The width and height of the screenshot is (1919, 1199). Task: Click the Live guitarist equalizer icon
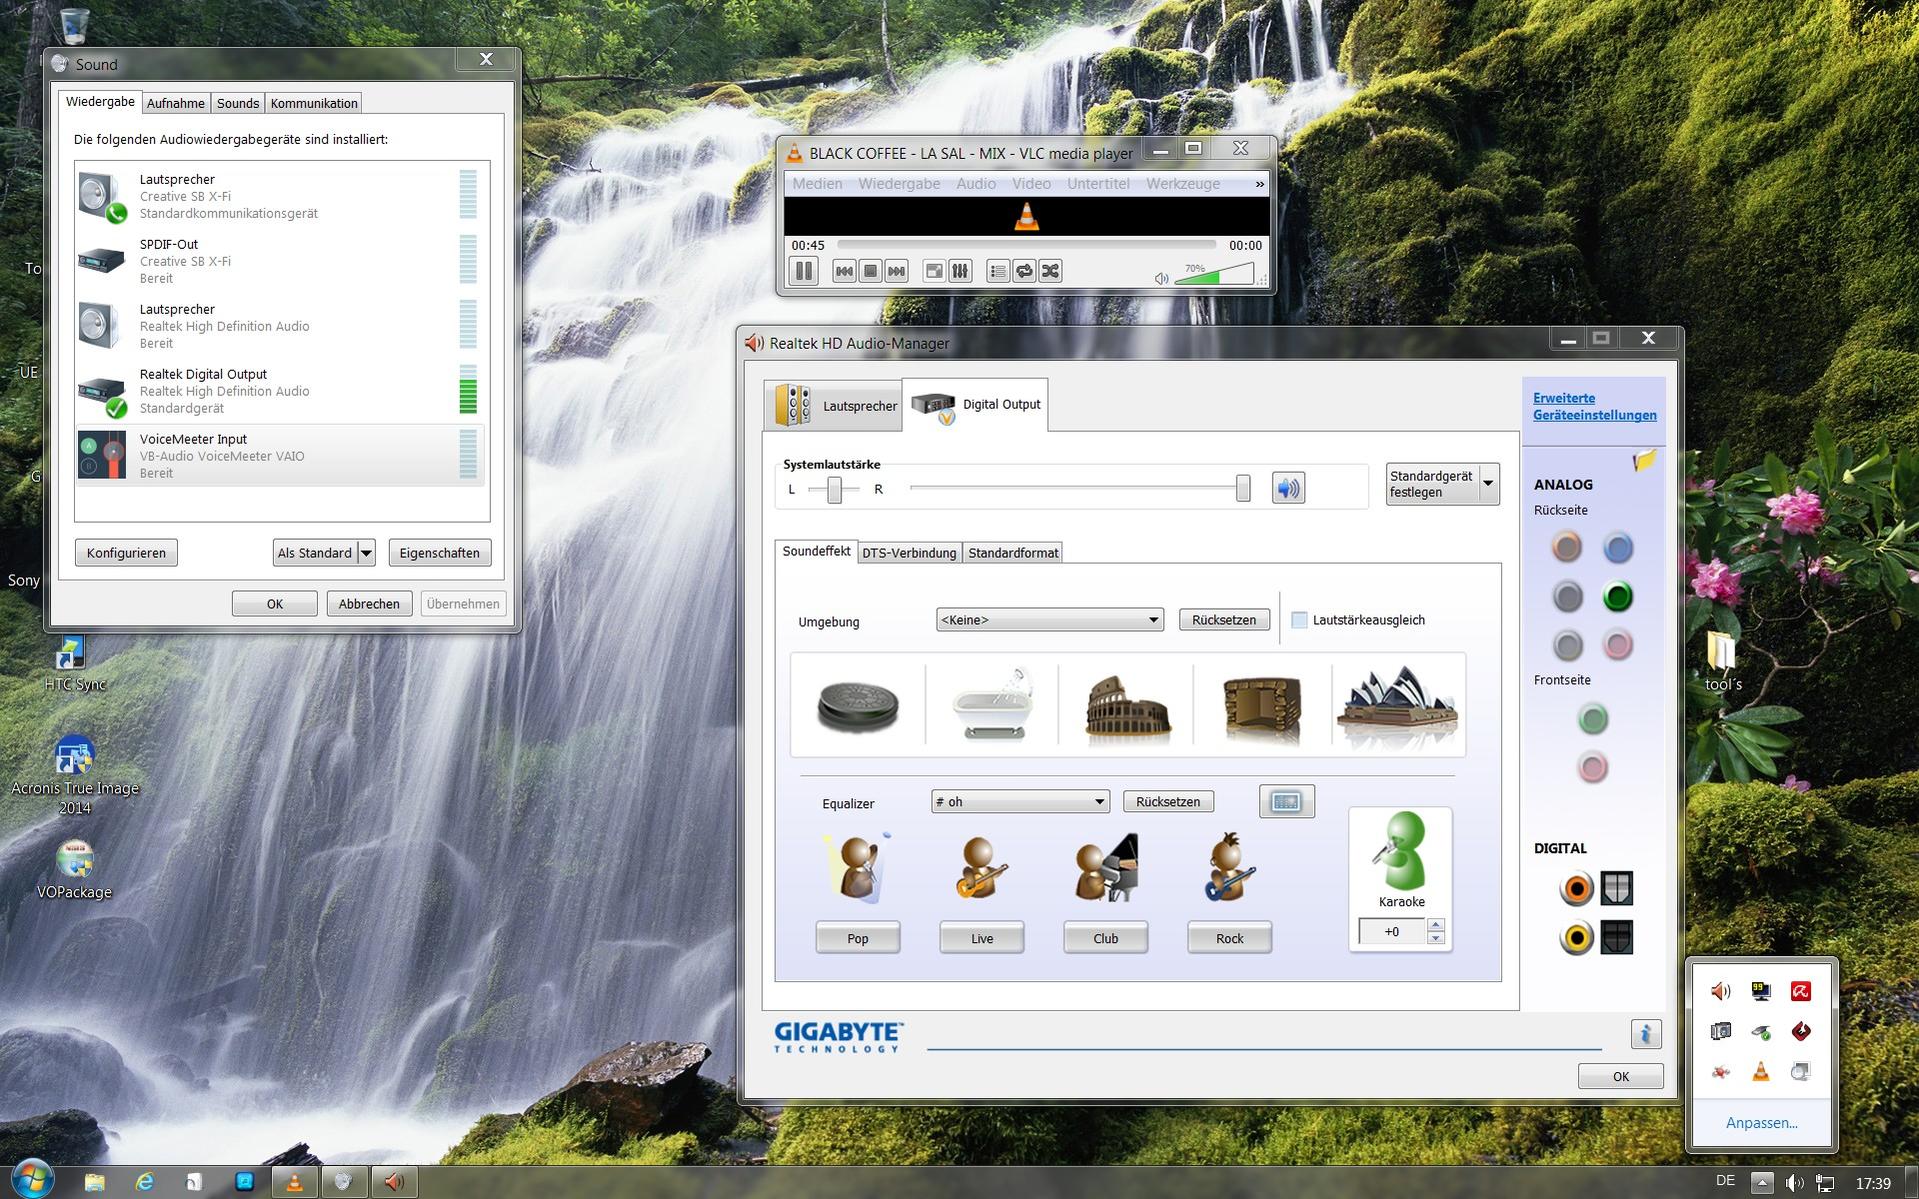point(980,868)
